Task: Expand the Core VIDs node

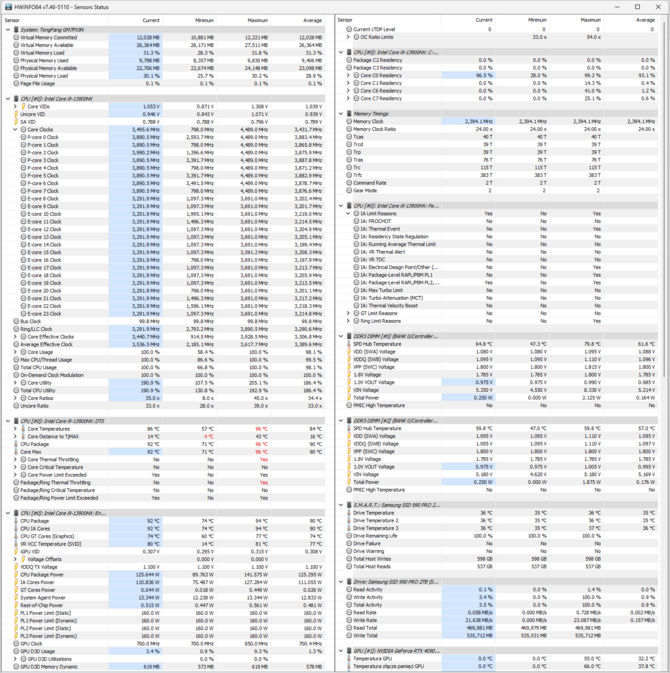Action: click(x=16, y=106)
